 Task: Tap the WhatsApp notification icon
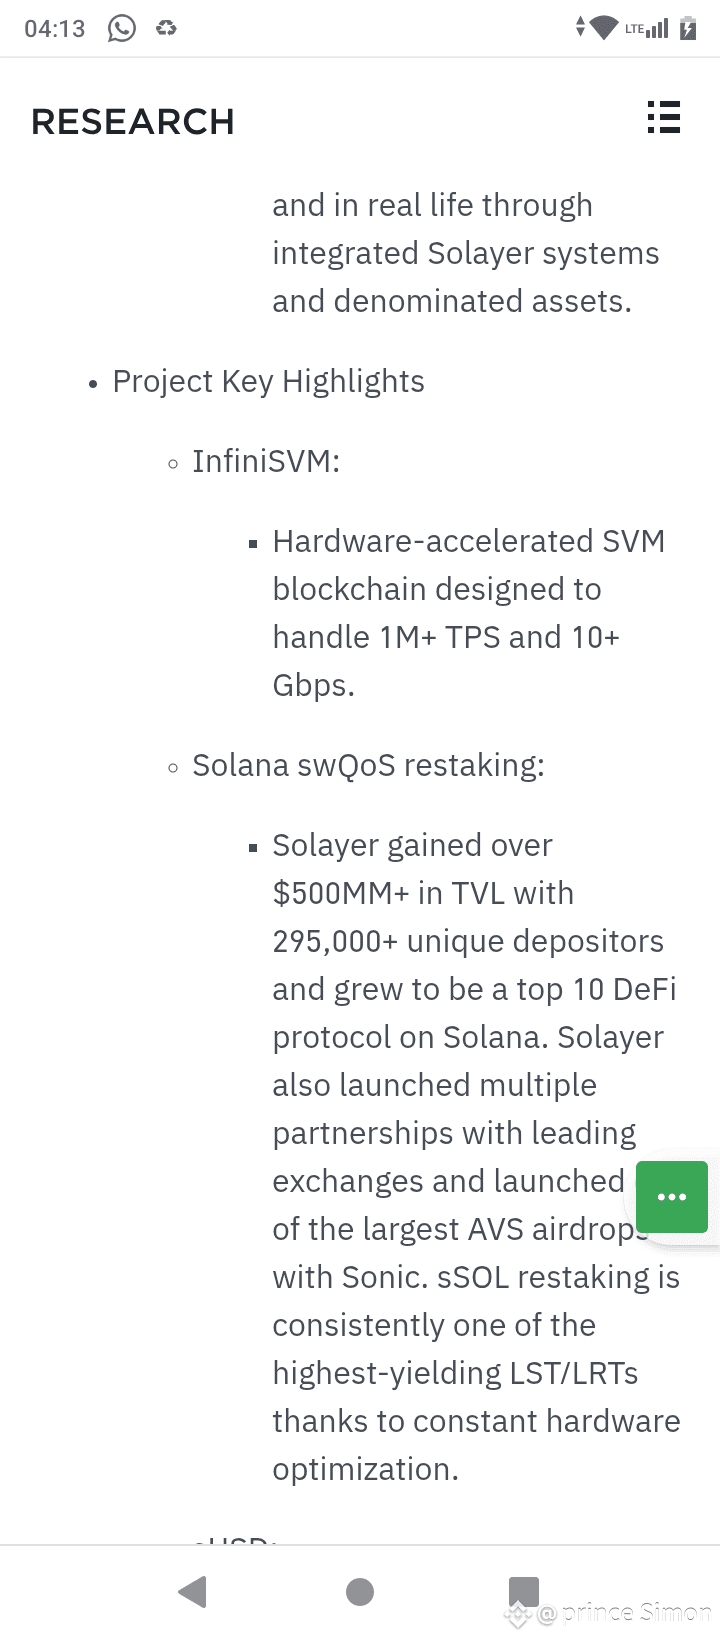click(122, 28)
